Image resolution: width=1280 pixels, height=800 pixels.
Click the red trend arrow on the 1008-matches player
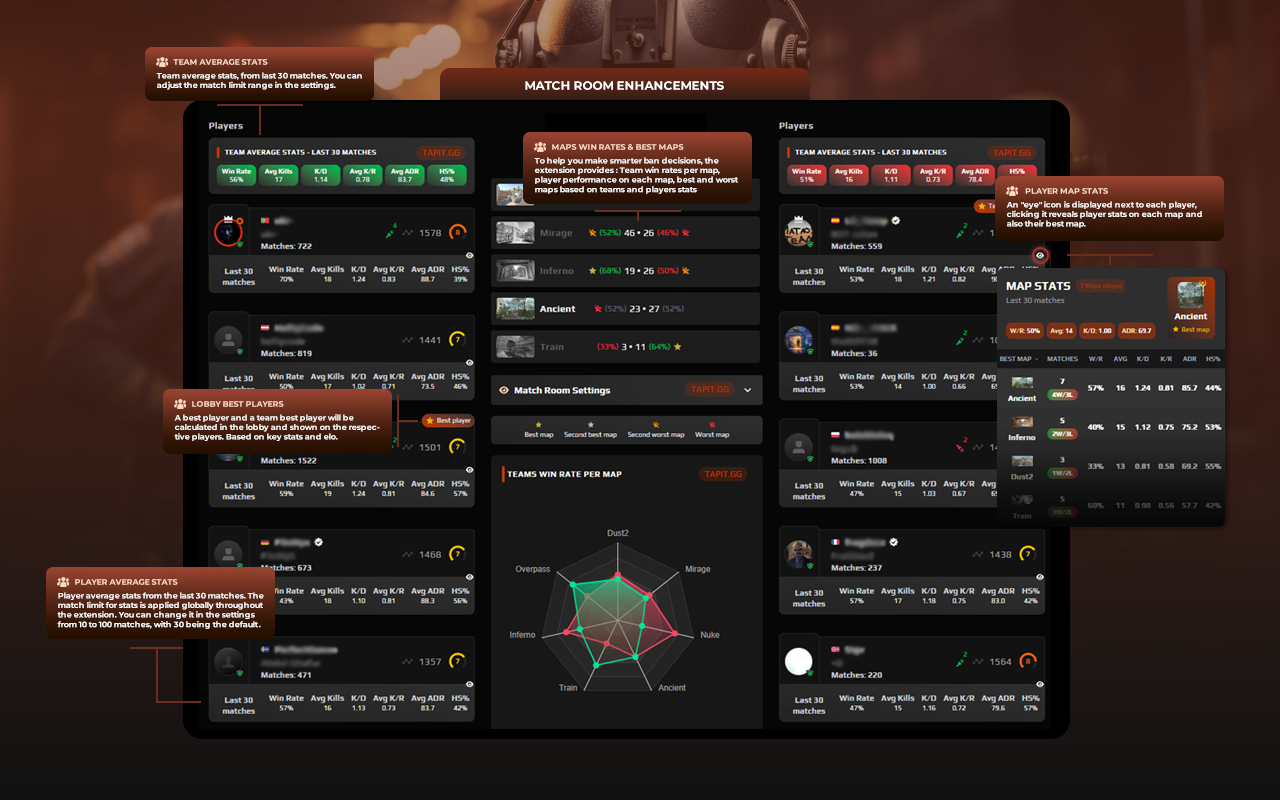(x=960, y=446)
